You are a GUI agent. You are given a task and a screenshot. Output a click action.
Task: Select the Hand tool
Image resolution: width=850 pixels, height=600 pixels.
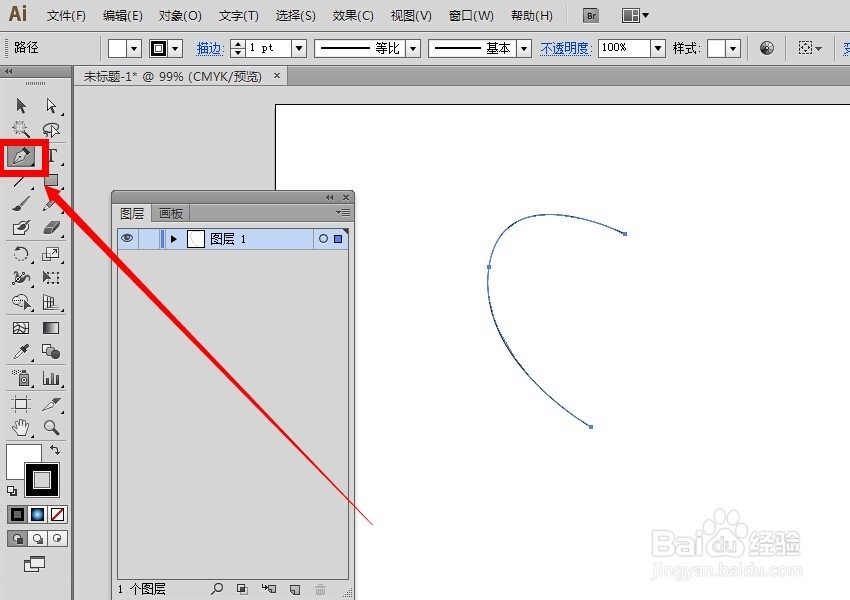coord(21,428)
